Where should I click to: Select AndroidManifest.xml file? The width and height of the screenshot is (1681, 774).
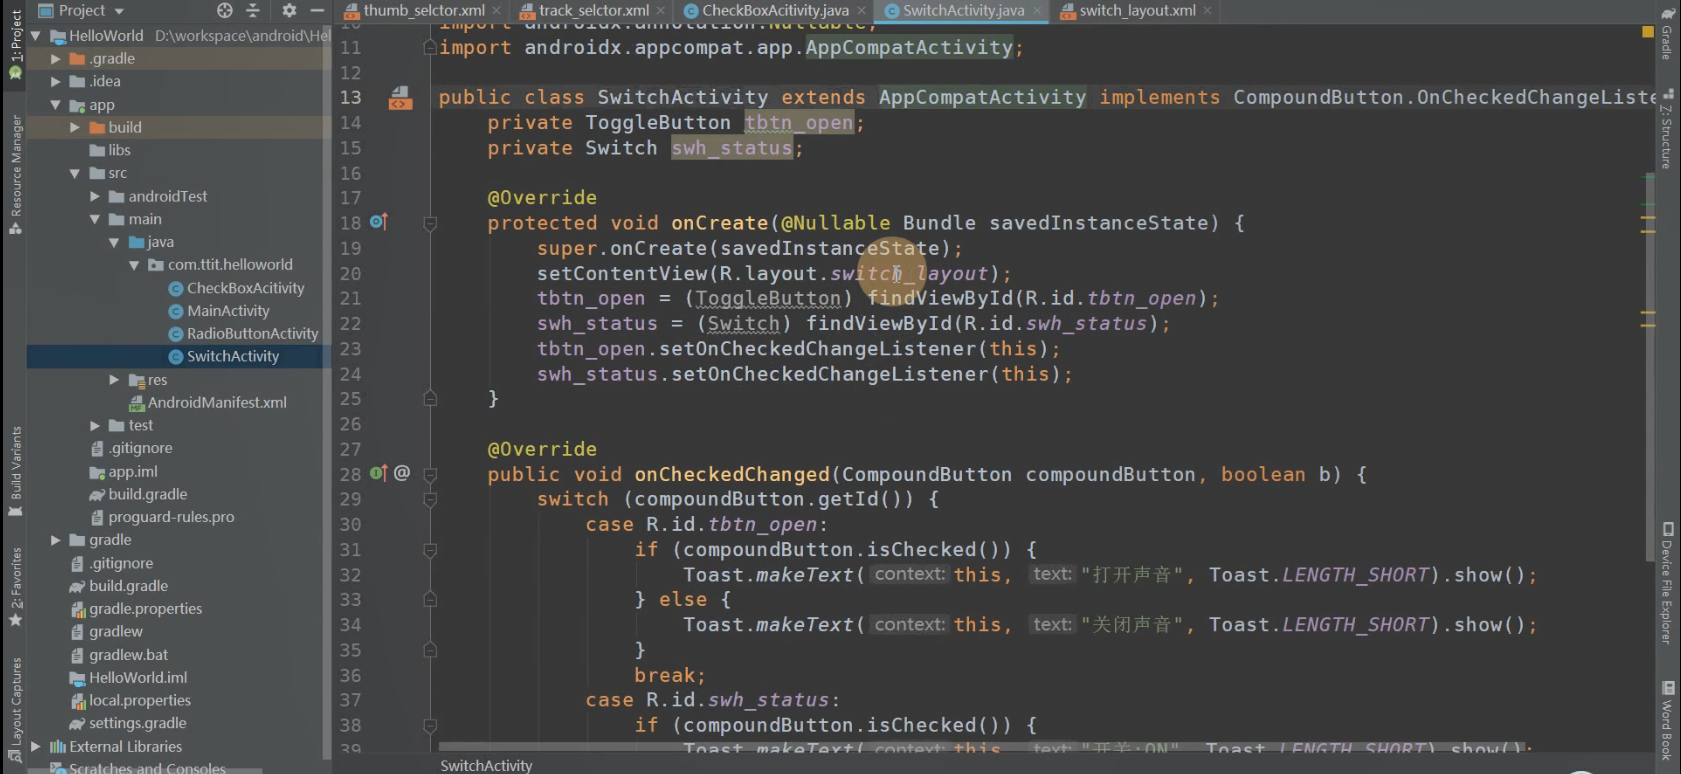(x=208, y=403)
